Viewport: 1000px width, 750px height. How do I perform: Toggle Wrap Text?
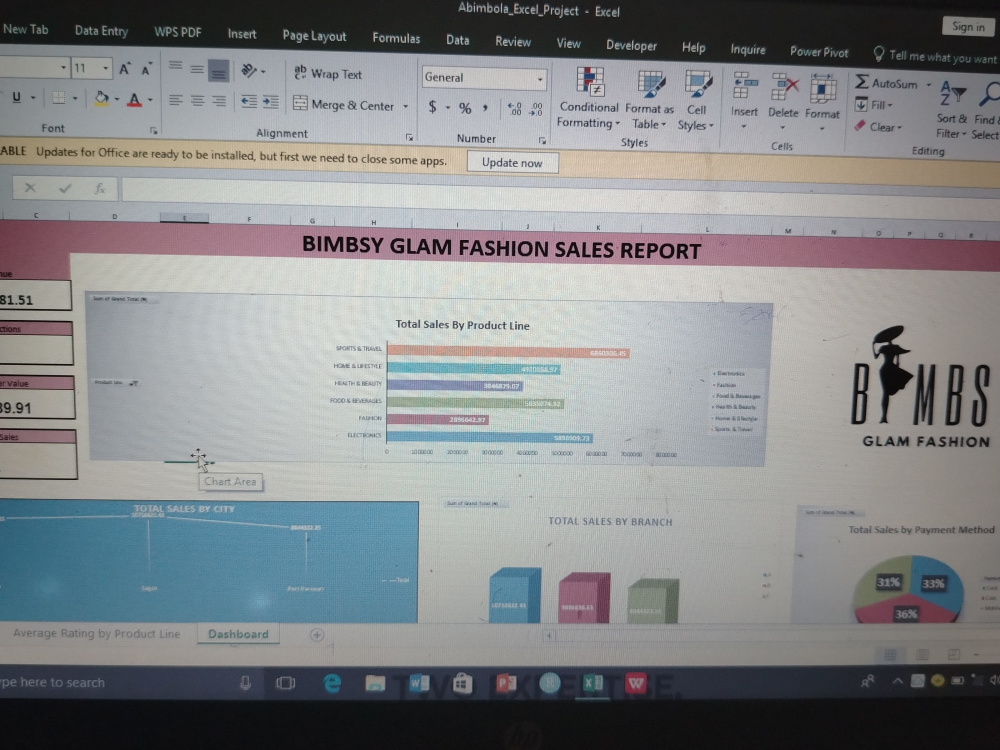pyautogui.click(x=328, y=73)
